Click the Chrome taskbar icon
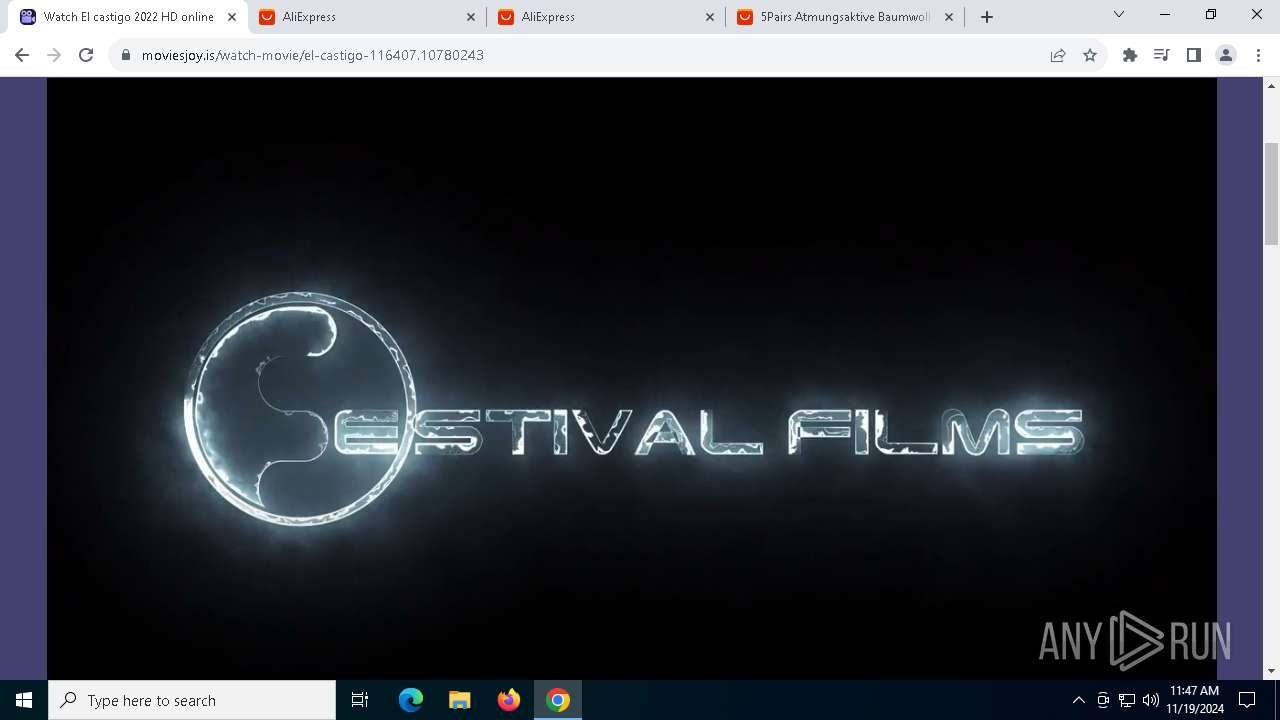 click(558, 700)
